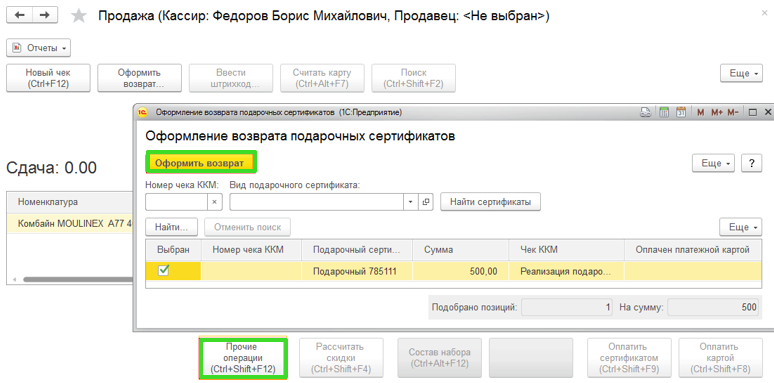Screen dimensions: 774x383
Task: Open the Отчеты dropdown menu
Action: click(39, 48)
